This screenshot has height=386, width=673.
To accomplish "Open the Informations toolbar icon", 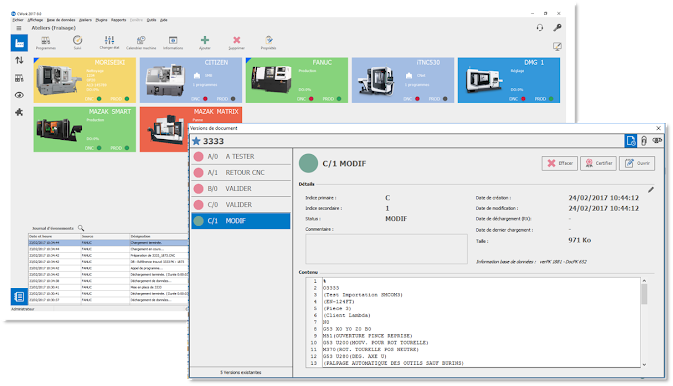I will (x=173, y=43).
